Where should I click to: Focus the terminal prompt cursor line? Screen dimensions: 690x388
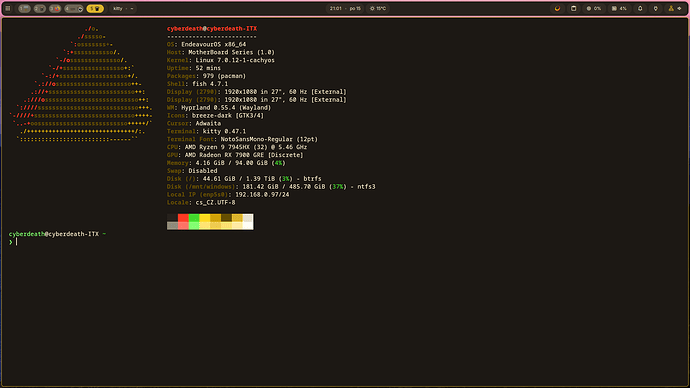(17, 242)
